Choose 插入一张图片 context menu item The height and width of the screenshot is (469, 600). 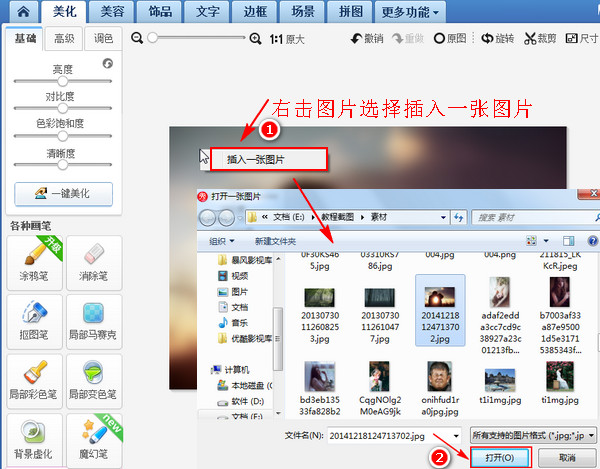(269, 159)
